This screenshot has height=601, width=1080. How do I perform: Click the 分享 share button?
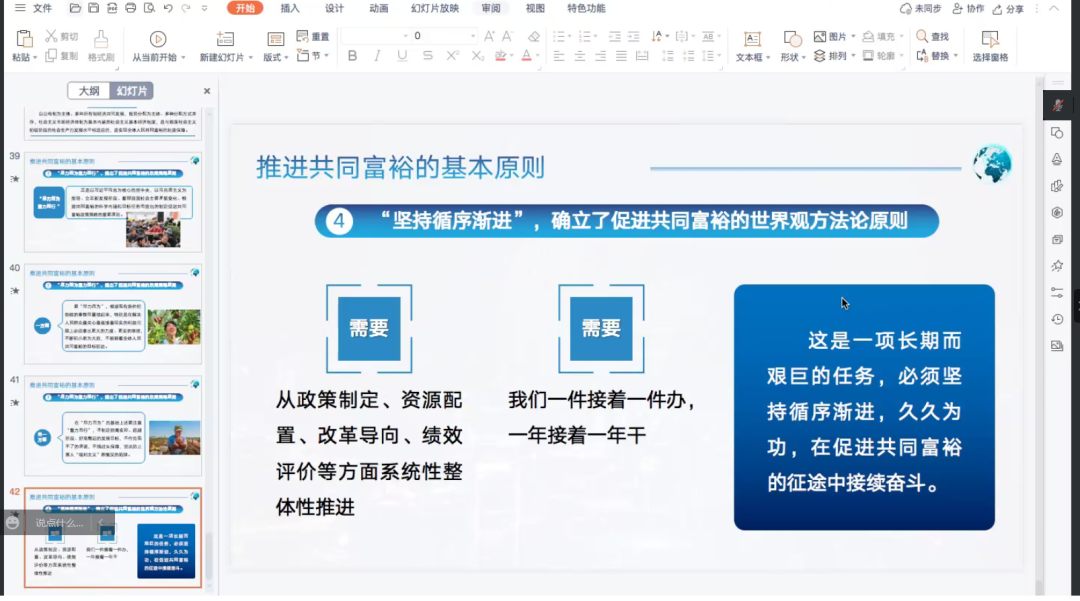(x=1009, y=8)
